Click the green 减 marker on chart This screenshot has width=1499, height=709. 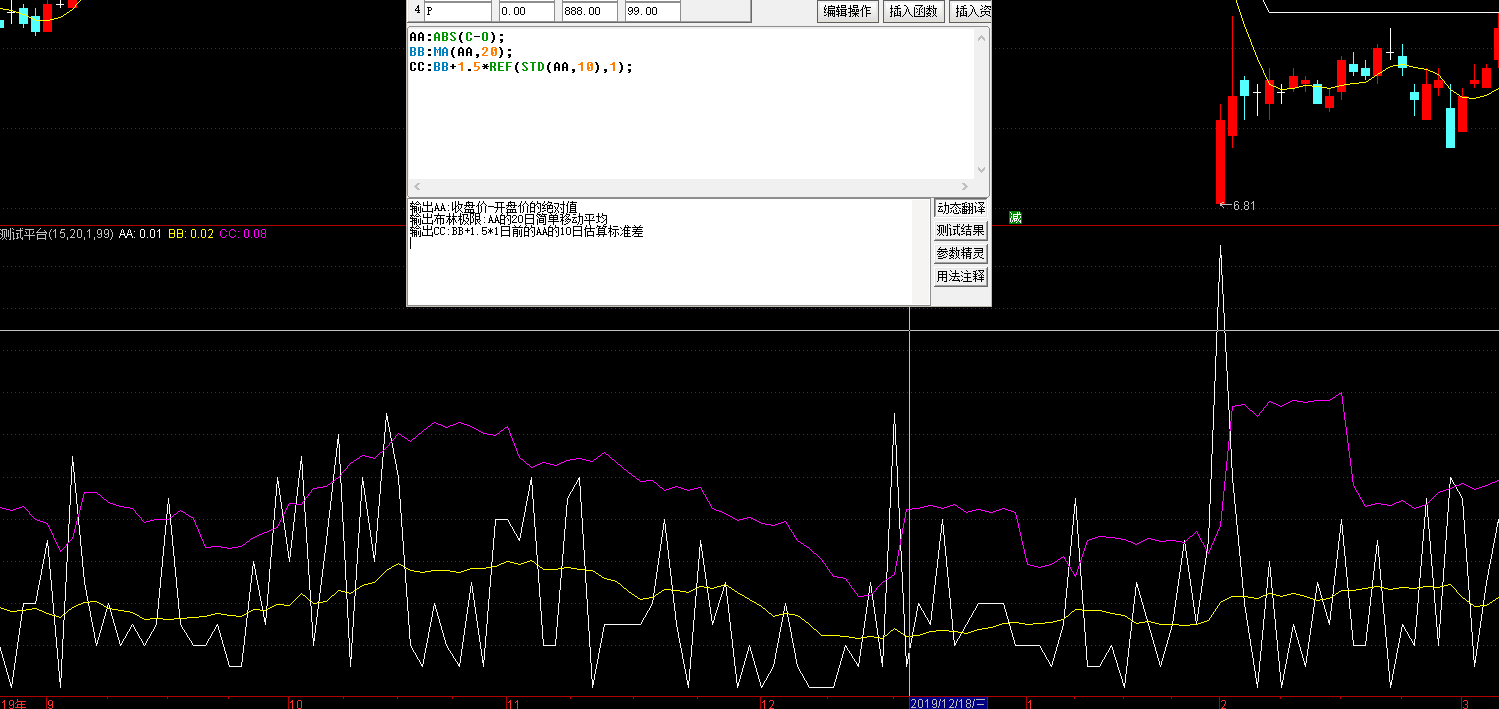(x=1015, y=218)
